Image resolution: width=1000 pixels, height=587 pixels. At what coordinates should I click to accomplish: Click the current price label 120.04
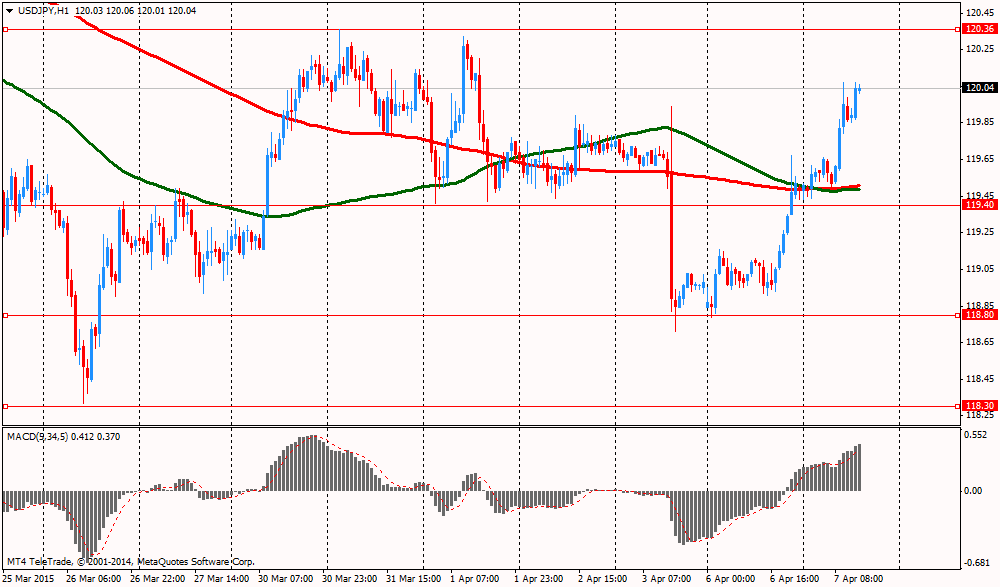click(x=979, y=88)
